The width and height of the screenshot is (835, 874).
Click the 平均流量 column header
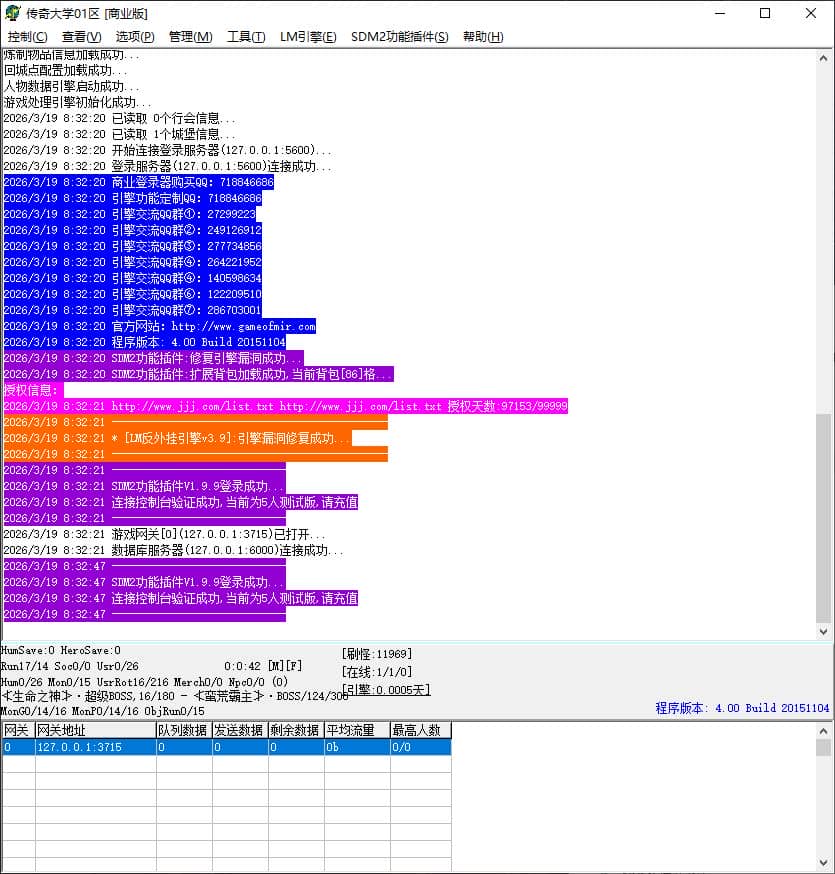(x=357, y=730)
